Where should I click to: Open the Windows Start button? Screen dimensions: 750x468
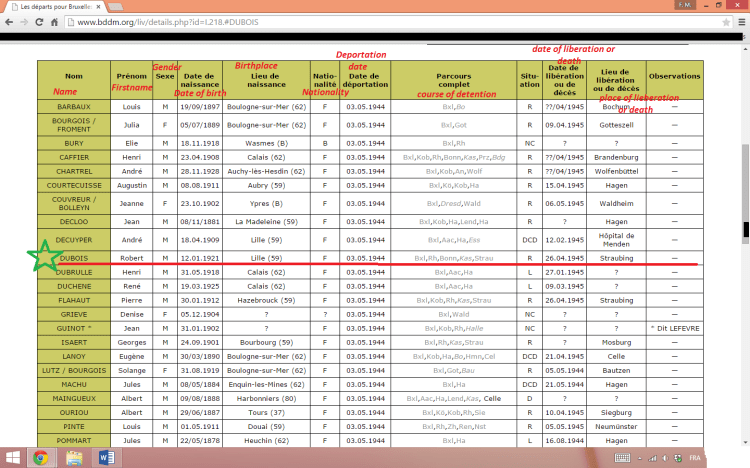click(x=12, y=458)
